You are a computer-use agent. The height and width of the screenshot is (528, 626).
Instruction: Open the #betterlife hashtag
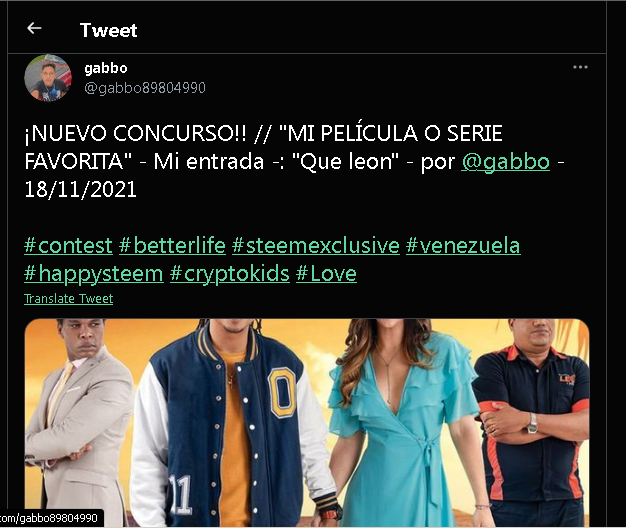172,245
